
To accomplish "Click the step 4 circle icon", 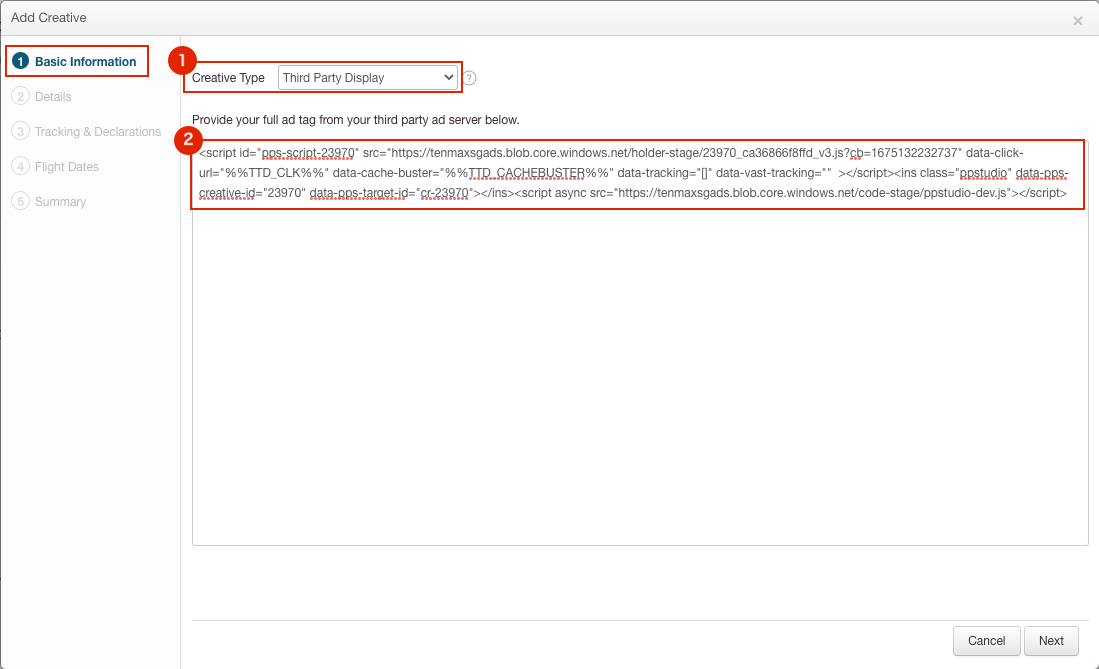I will click(20, 167).
